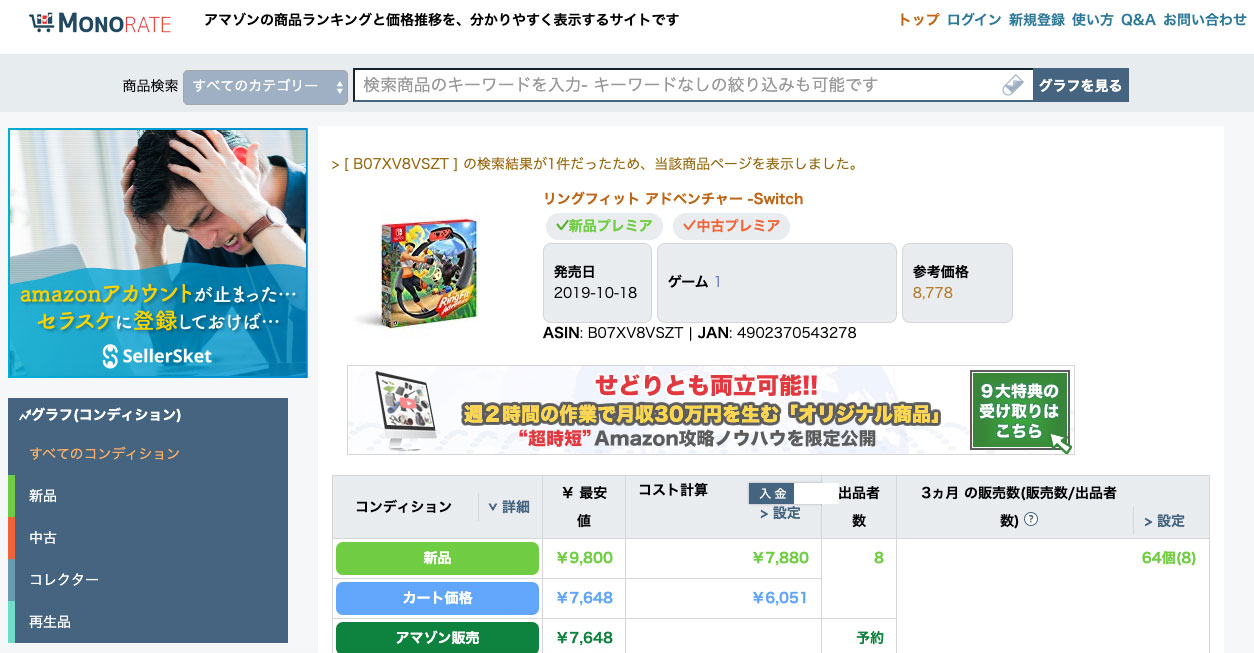
Task: Click the アマゾン販売 button
Action: tap(437, 638)
